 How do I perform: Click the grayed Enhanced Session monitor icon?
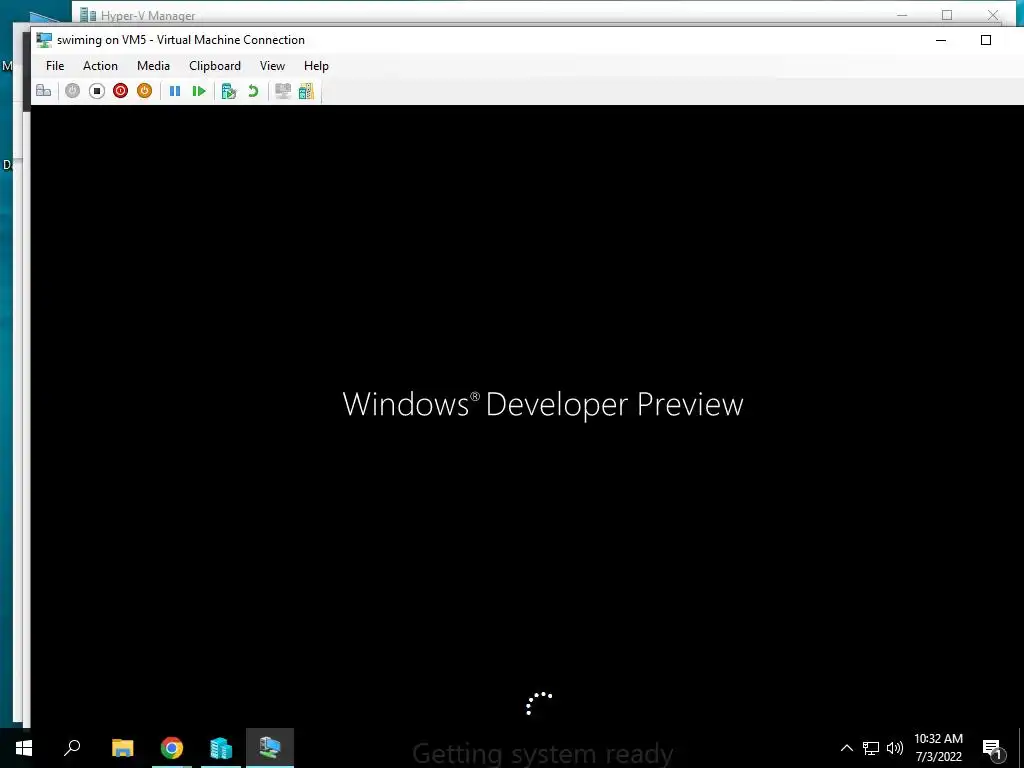(283, 91)
